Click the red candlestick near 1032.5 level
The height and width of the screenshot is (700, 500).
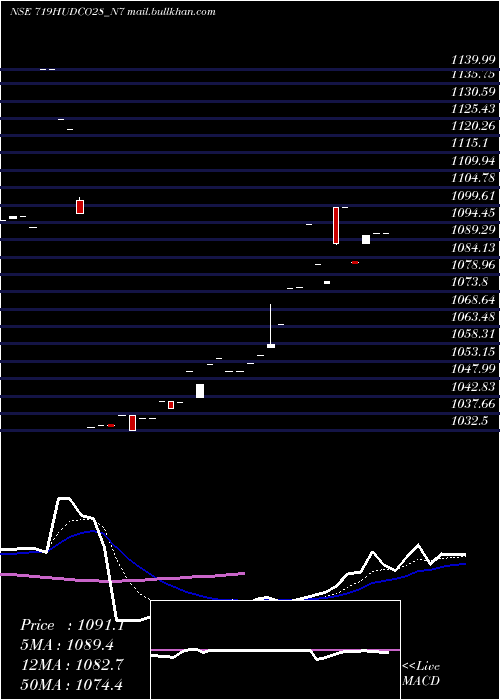tap(132, 423)
